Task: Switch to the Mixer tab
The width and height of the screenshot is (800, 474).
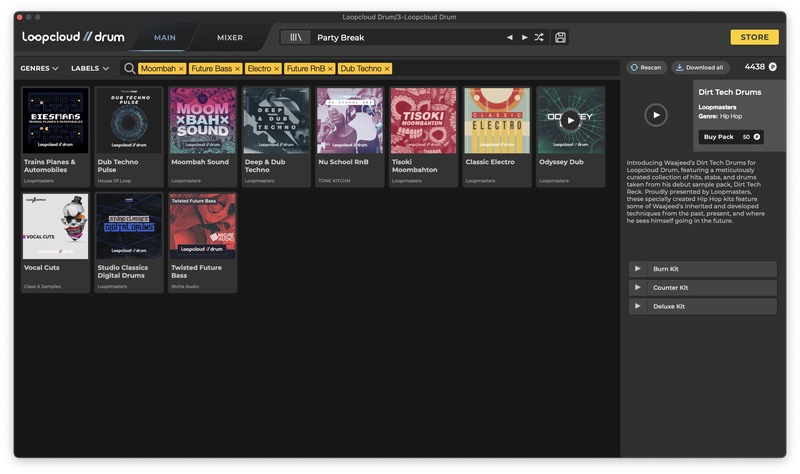Action: (x=230, y=38)
